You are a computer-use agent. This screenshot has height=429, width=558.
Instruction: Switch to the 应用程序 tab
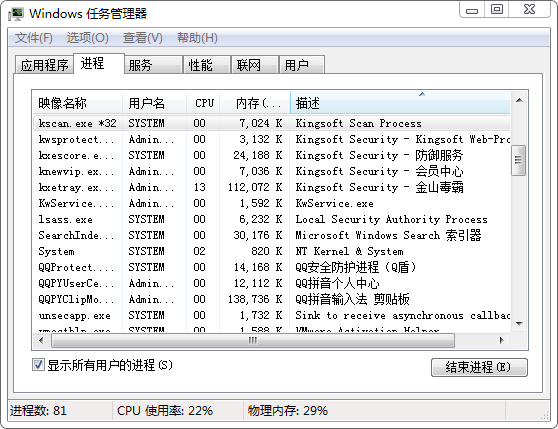44,65
